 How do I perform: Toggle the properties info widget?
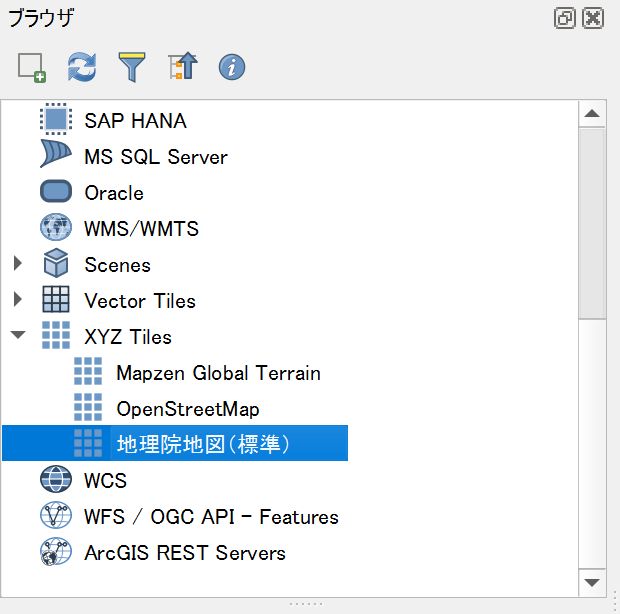coord(232,67)
